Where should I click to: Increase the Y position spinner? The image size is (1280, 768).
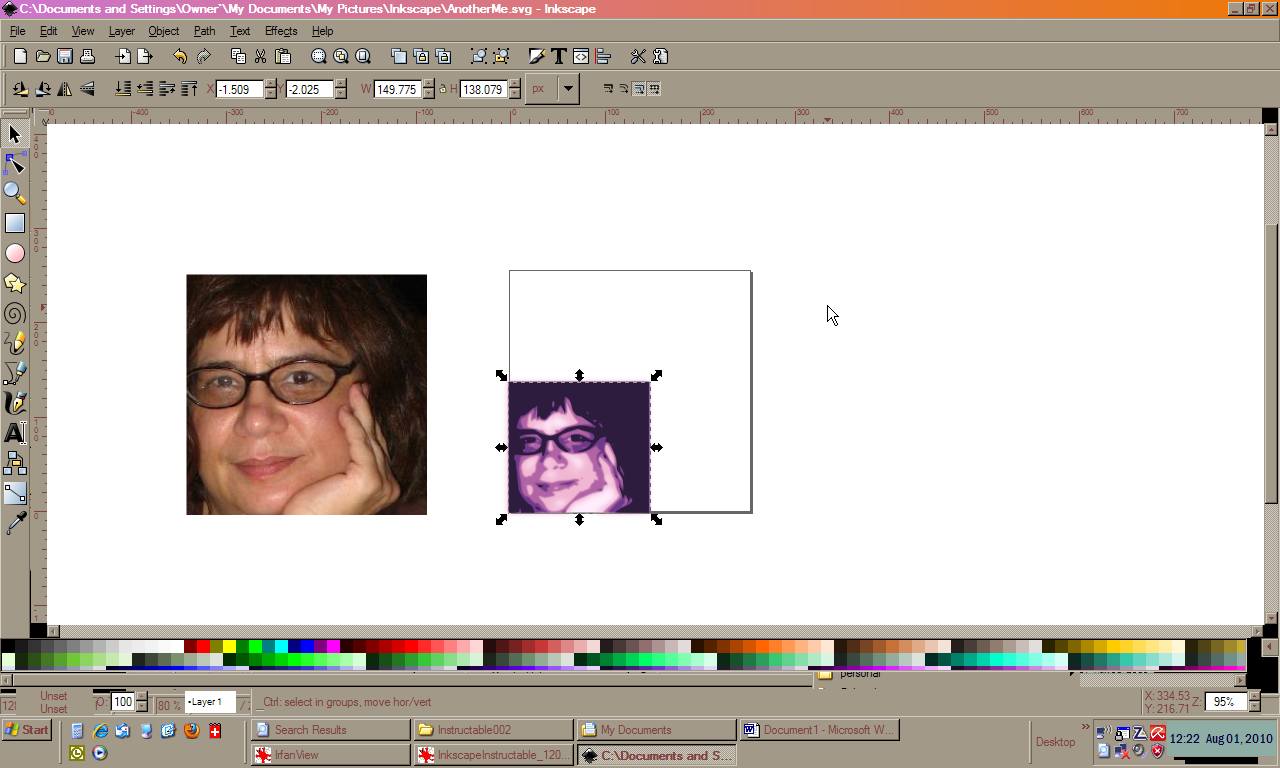[341, 84]
